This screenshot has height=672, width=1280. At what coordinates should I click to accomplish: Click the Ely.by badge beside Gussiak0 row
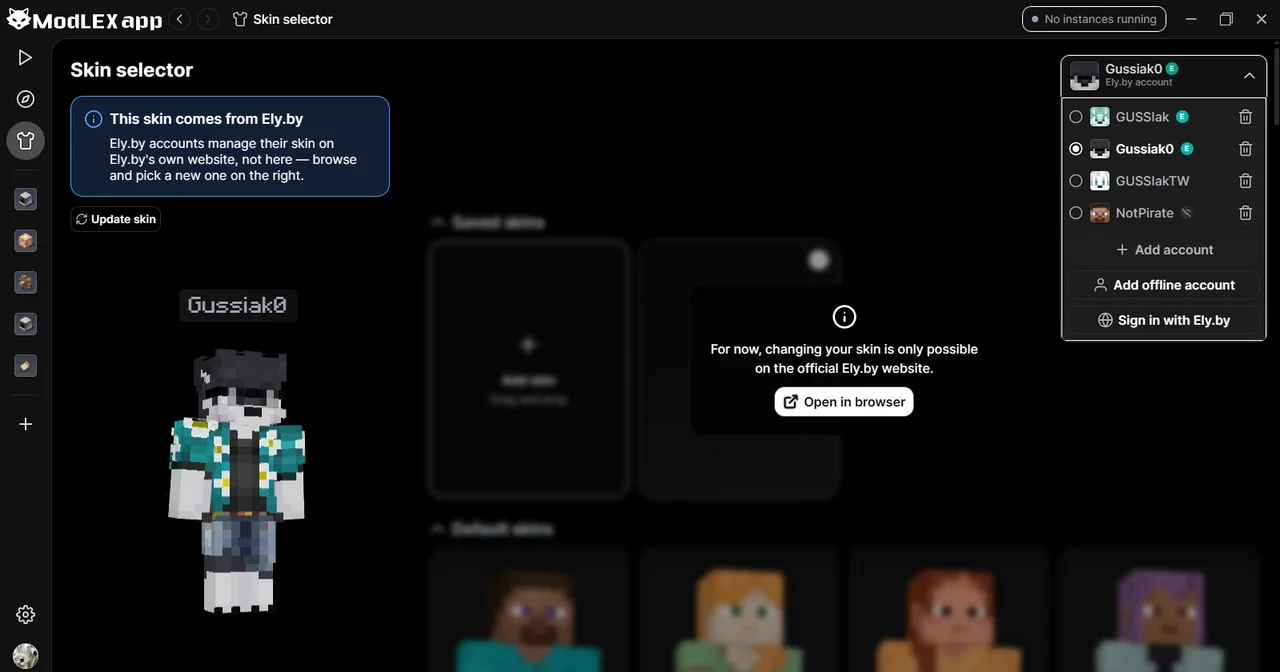[x=1187, y=149]
